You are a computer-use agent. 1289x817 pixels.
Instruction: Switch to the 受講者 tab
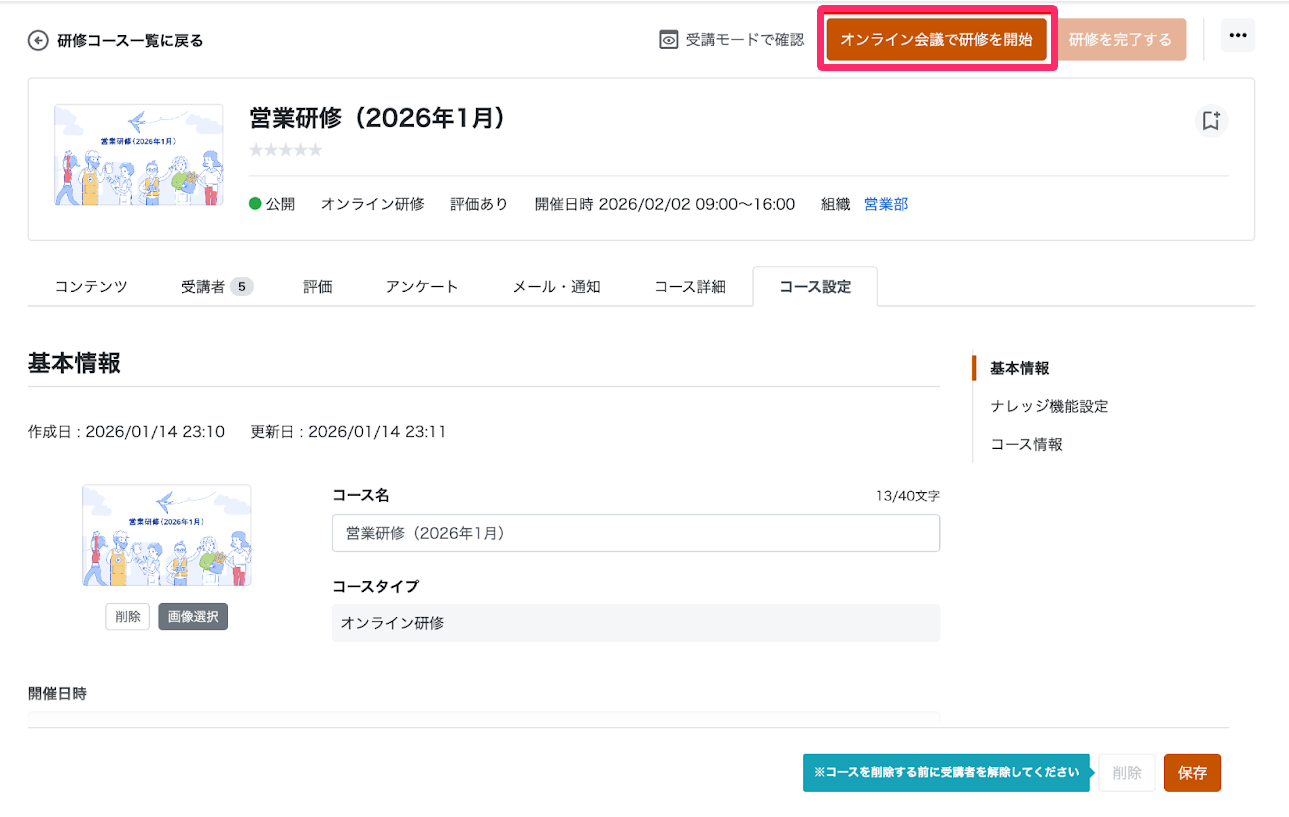(x=217, y=286)
